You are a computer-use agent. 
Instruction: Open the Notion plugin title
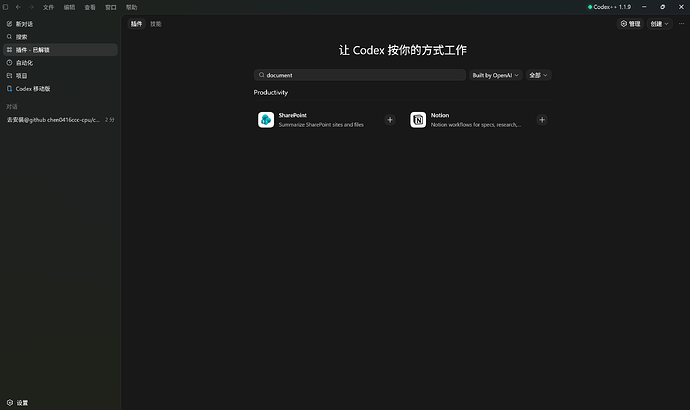click(440, 115)
